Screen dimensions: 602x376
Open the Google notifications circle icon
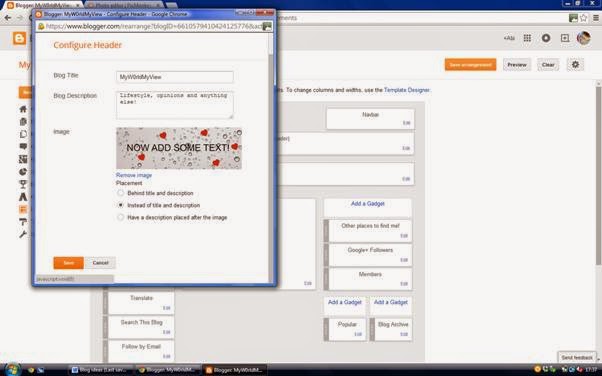[x=546, y=38]
